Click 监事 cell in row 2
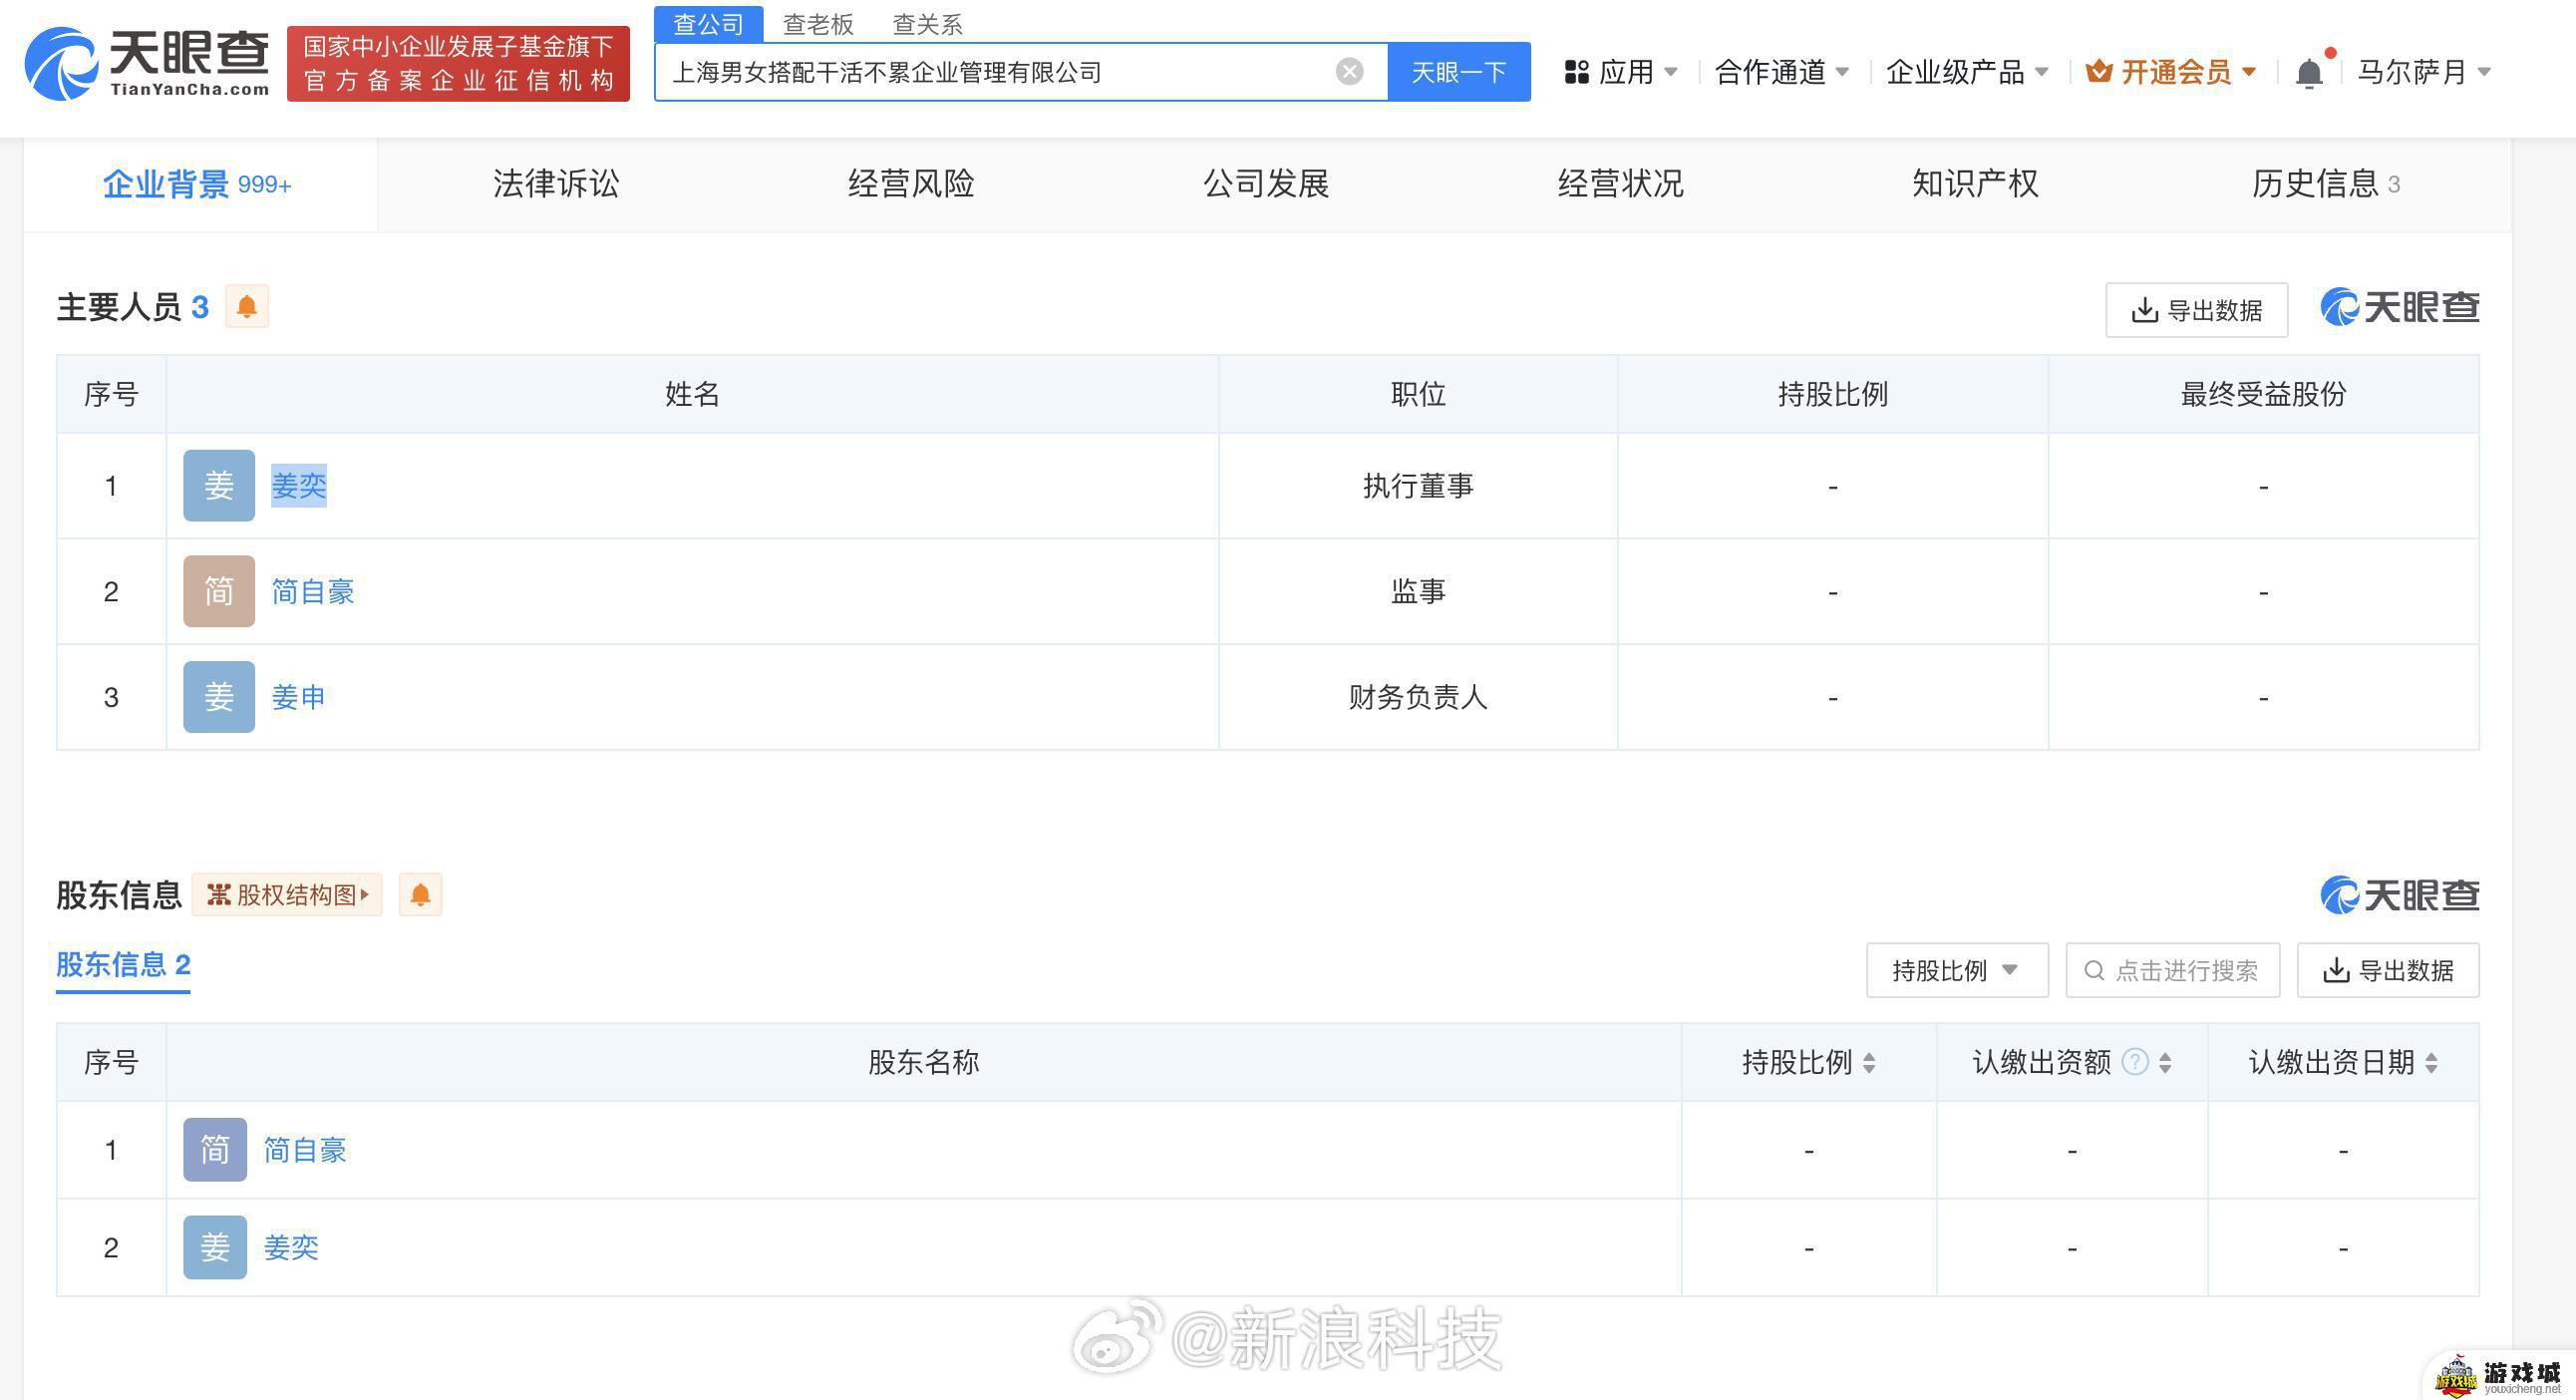This screenshot has height=1400, width=2576. click(x=1418, y=592)
